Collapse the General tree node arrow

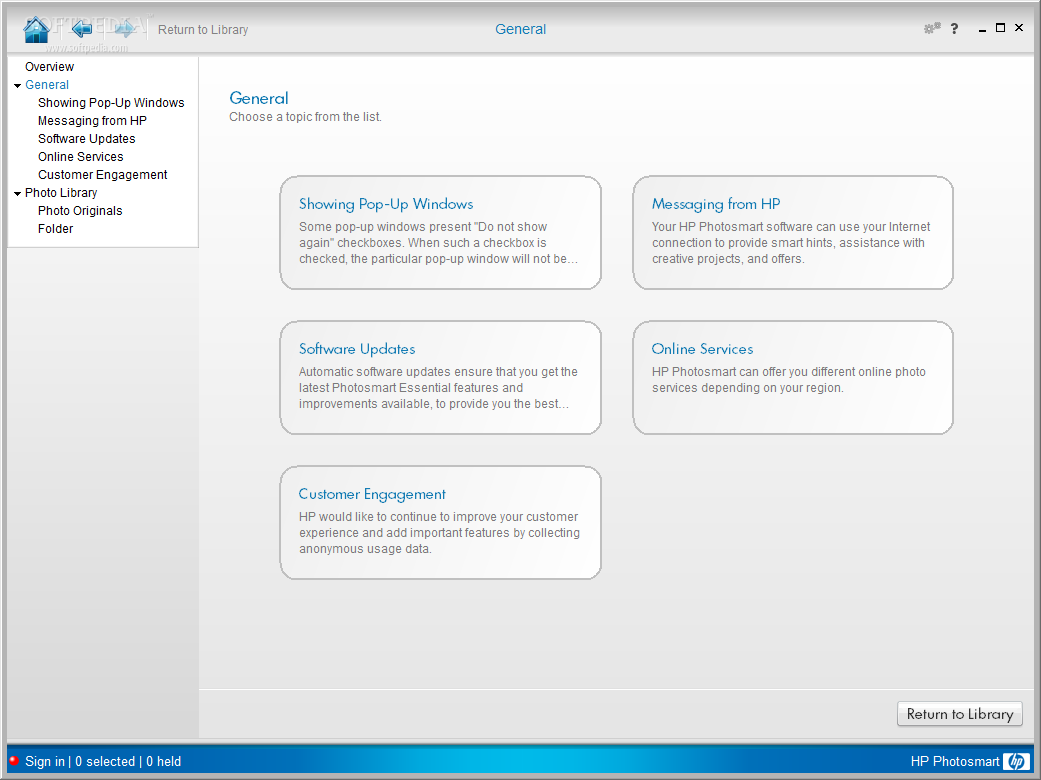point(17,86)
